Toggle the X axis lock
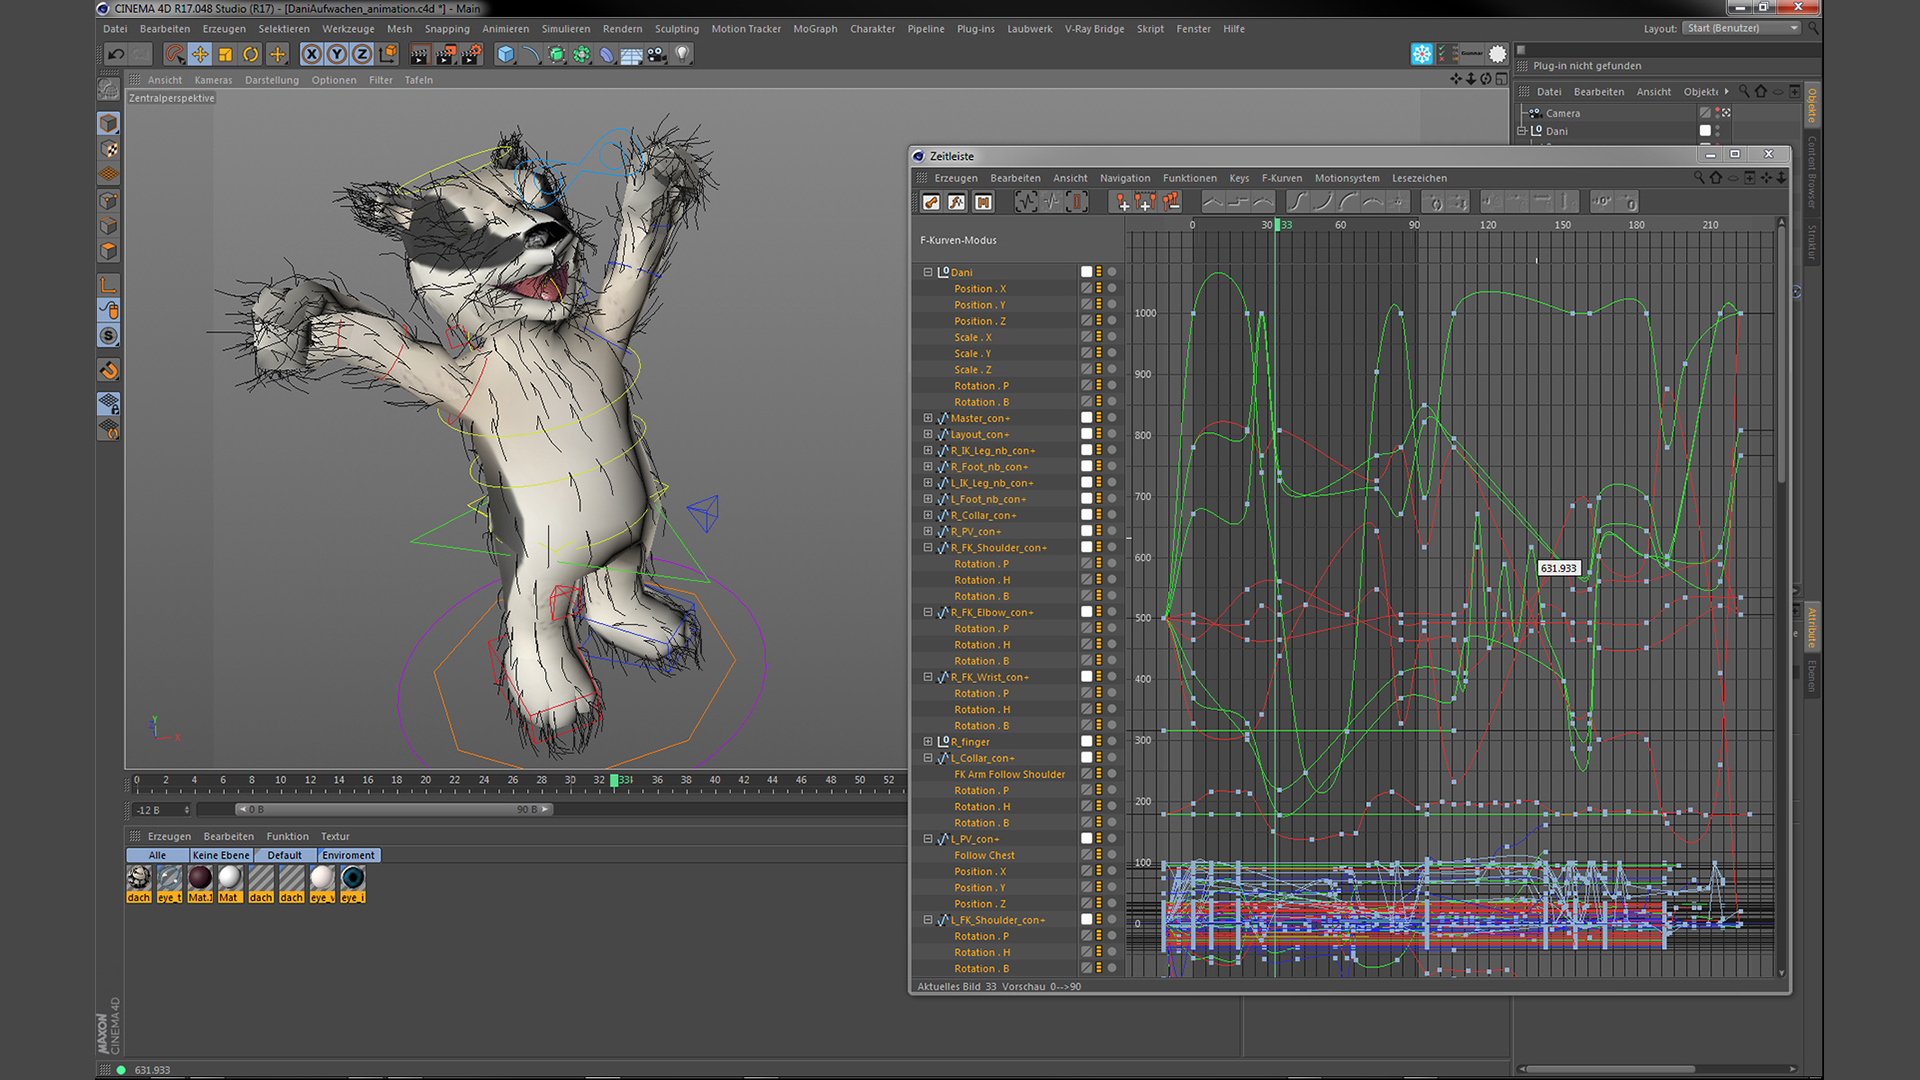 click(x=311, y=54)
